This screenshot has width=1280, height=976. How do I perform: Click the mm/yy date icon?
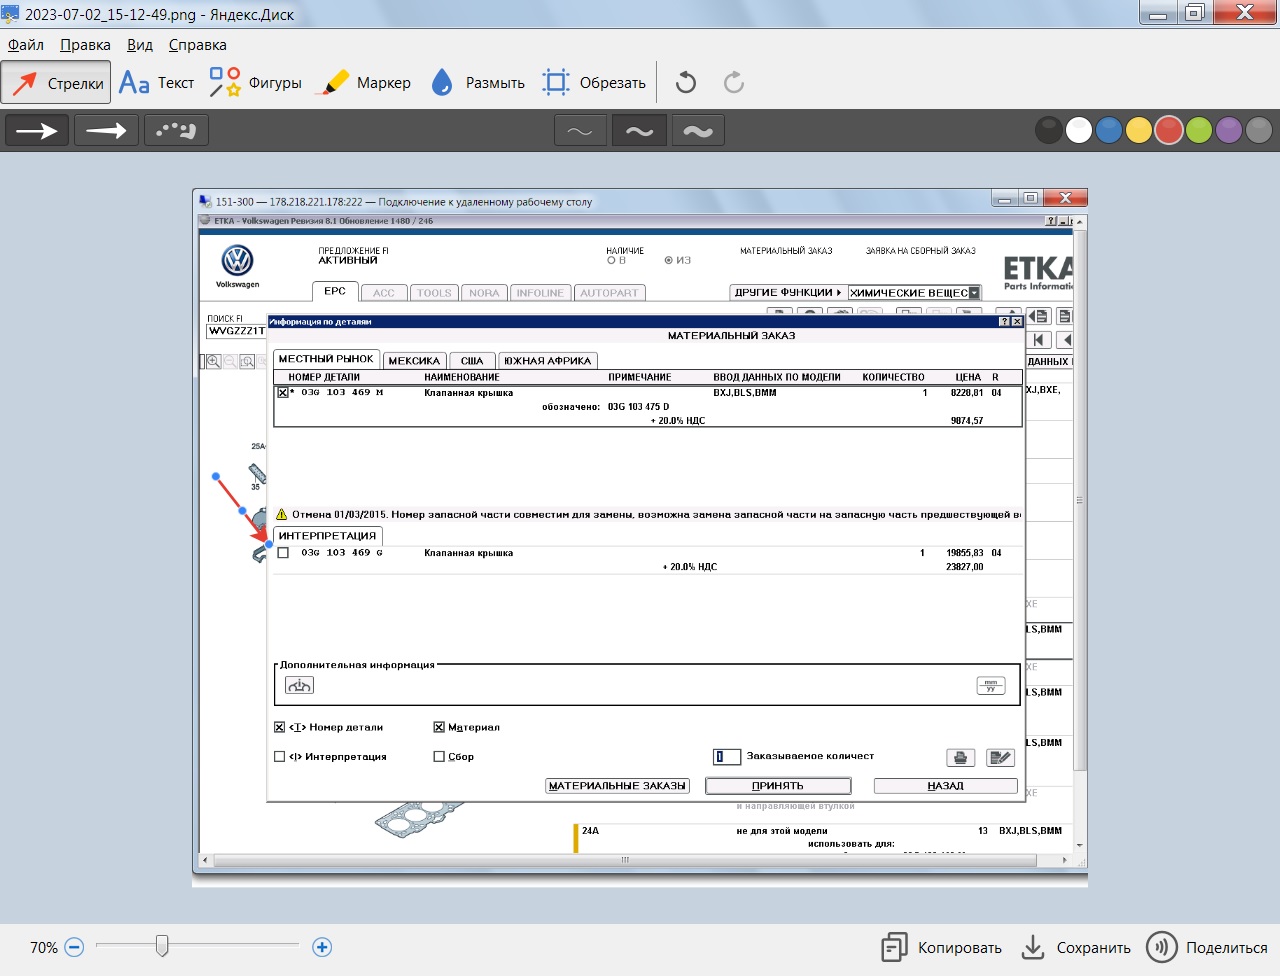tap(990, 685)
